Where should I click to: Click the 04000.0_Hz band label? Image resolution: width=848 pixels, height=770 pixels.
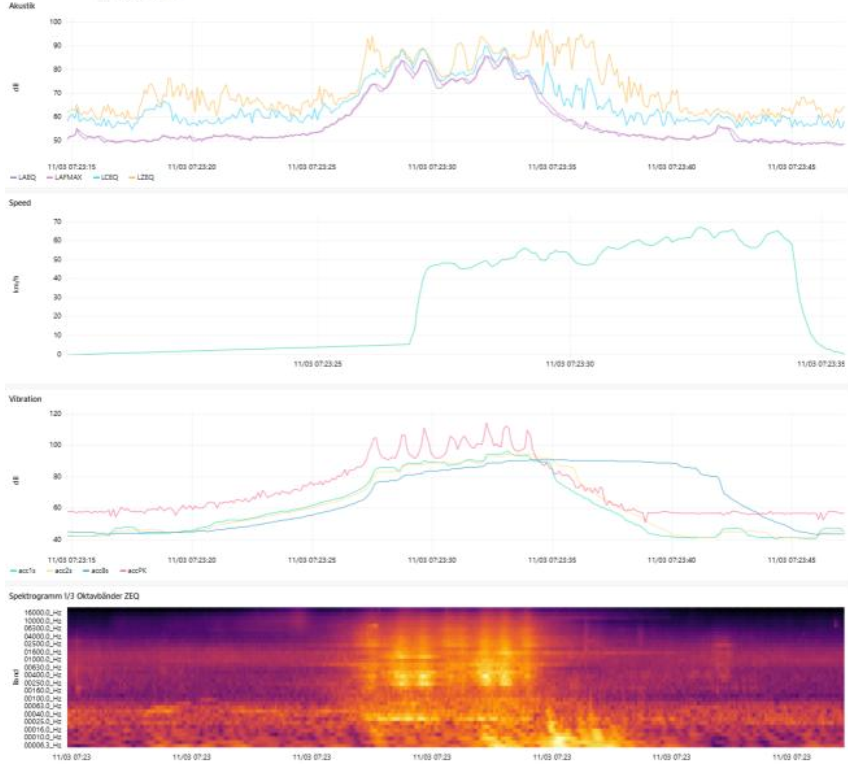(x=42, y=636)
